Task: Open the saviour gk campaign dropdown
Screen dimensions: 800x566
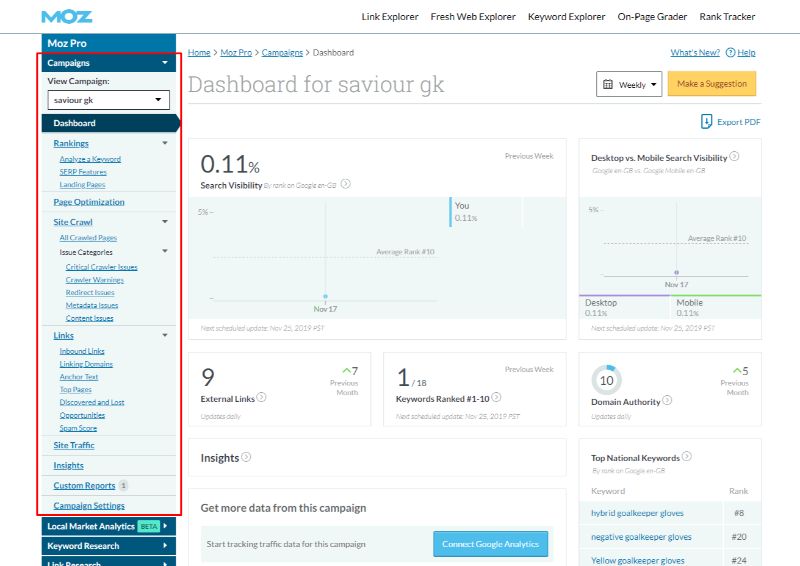Action: tap(108, 100)
